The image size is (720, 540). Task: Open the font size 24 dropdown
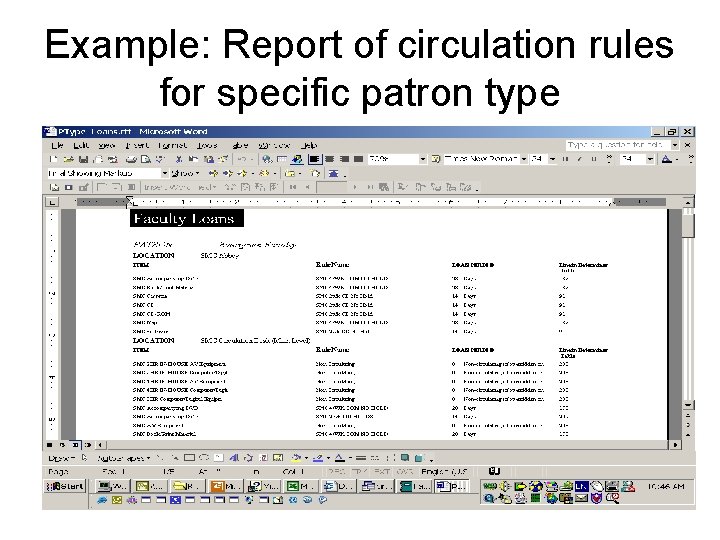click(x=552, y=159)
